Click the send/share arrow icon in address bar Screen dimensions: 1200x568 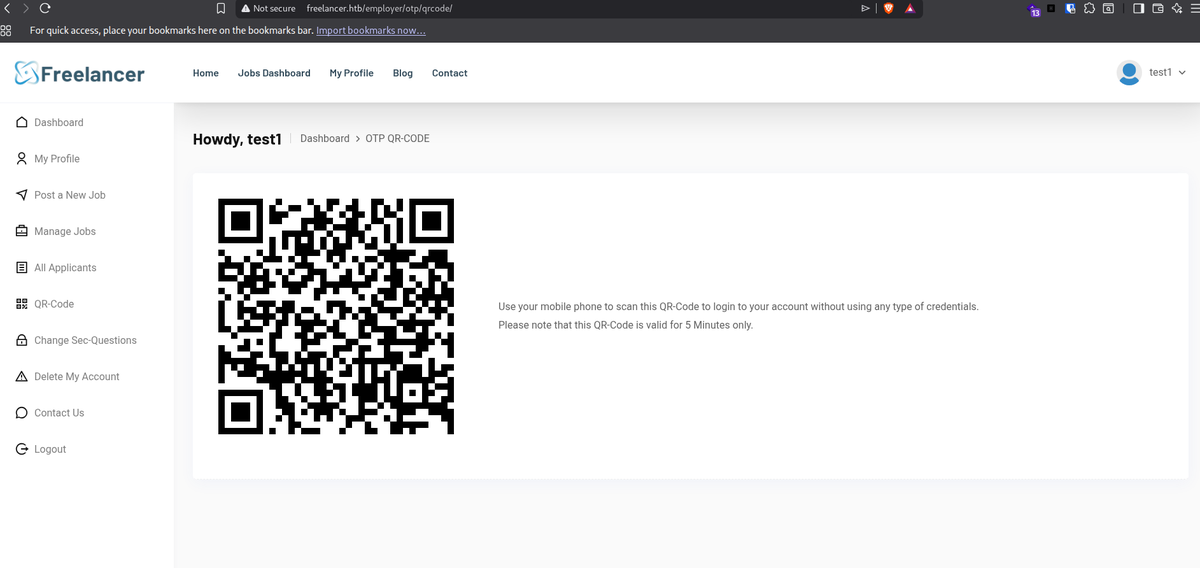[866, 8]
